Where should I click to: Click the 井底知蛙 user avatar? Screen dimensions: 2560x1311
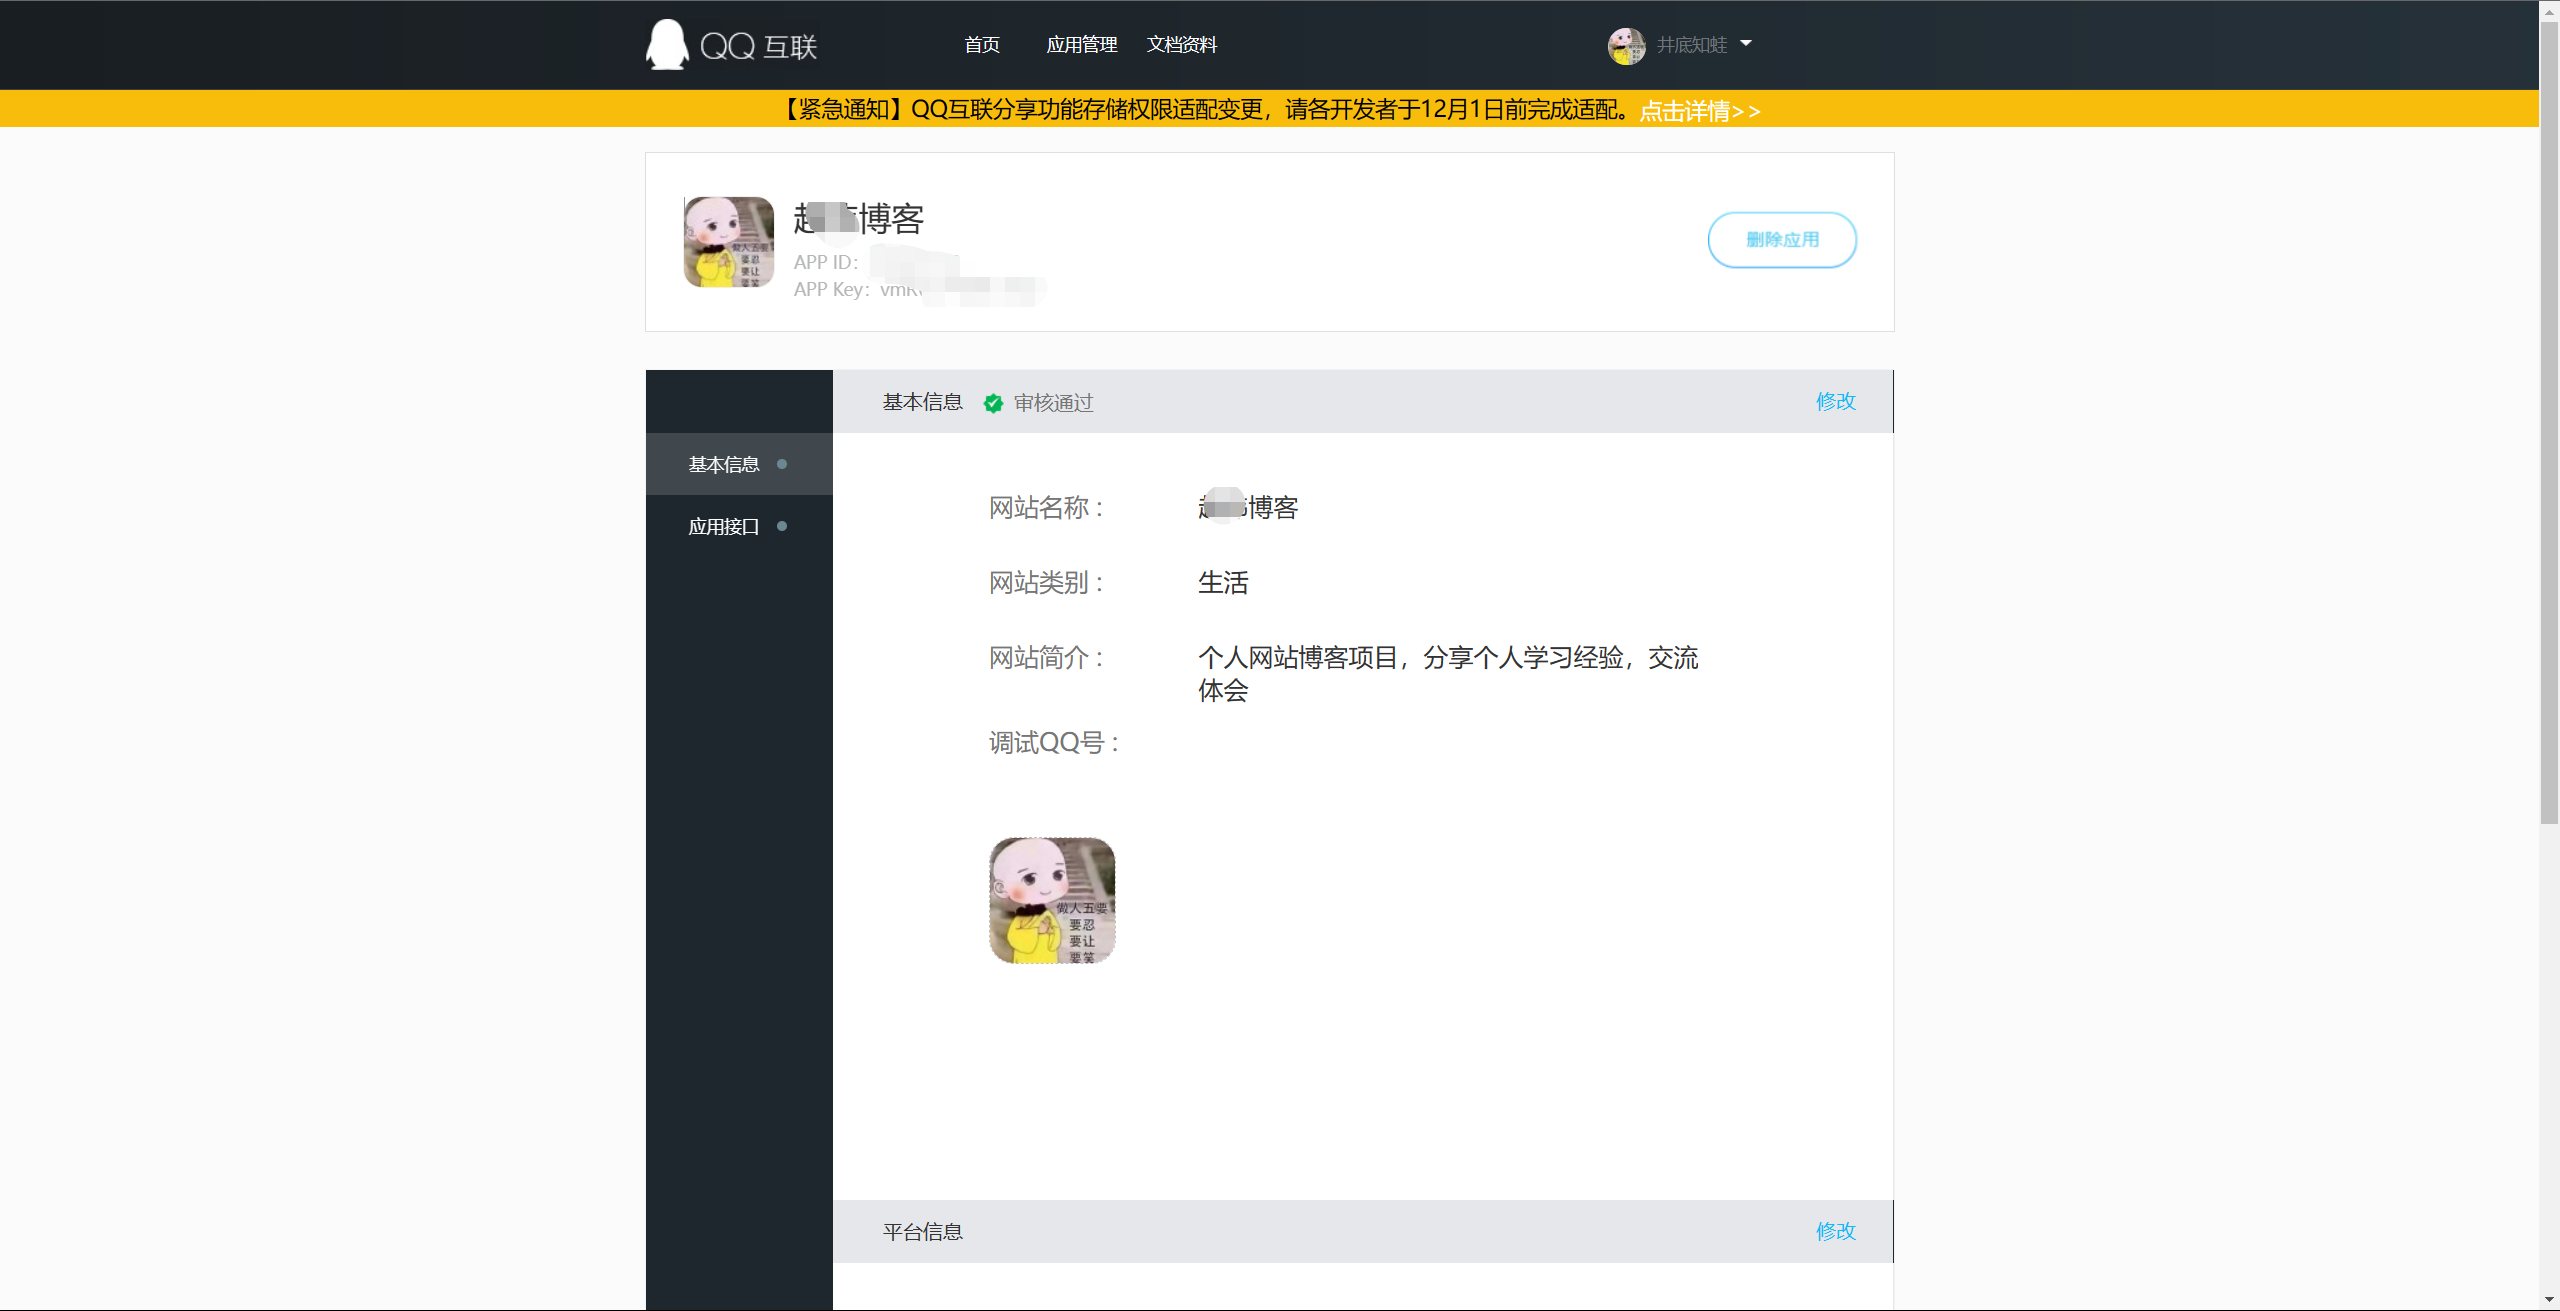point(1627,45)
